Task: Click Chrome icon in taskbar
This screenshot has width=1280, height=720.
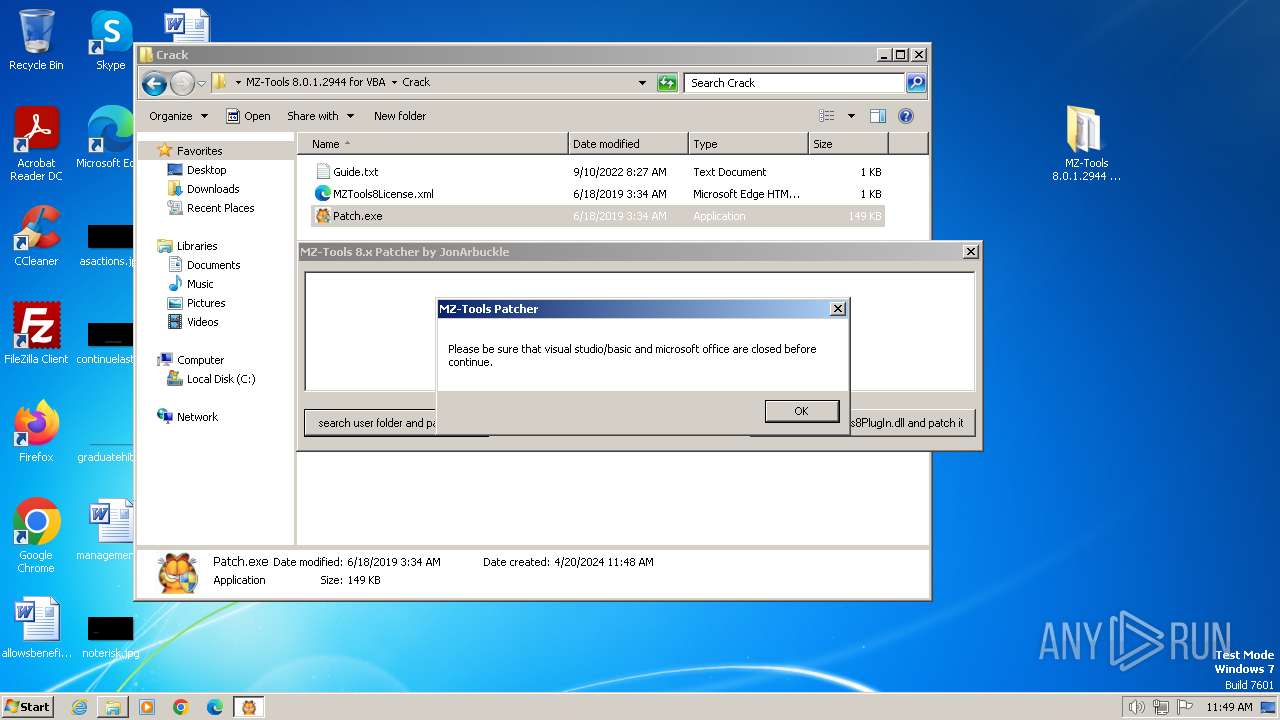Action: pyautogui.click(x=181, y=707)
